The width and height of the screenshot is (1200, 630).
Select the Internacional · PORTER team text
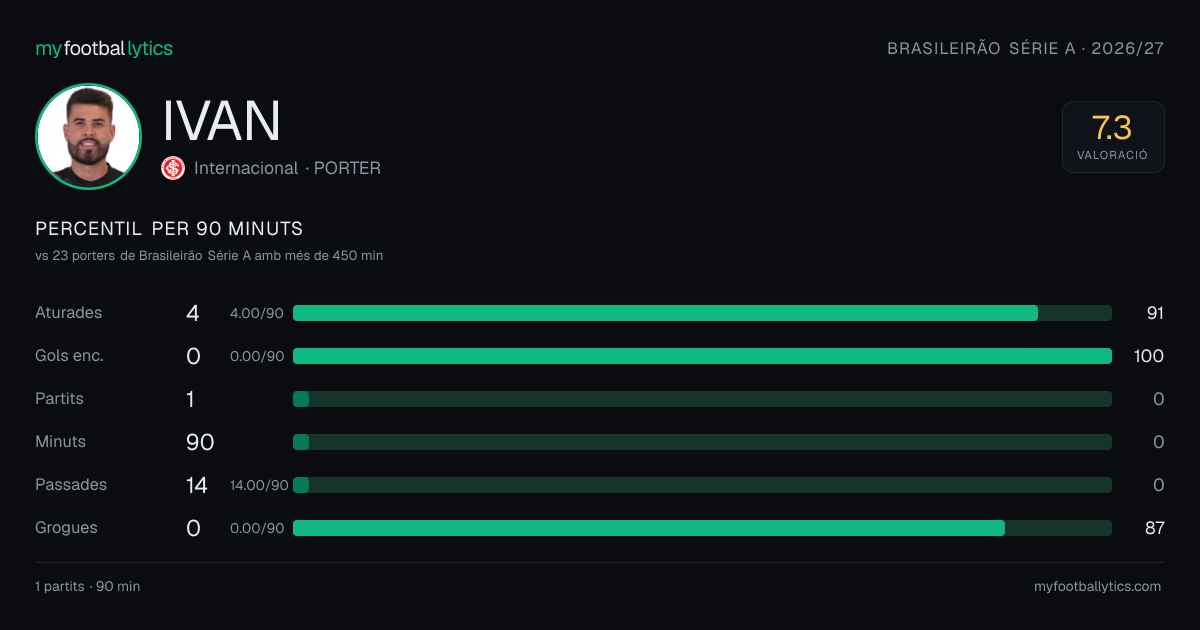[x=287, y=168]
